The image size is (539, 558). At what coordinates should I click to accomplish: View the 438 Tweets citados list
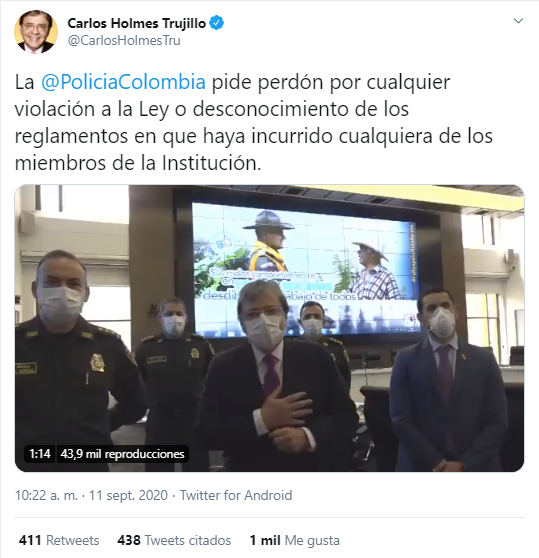point(174,540)
